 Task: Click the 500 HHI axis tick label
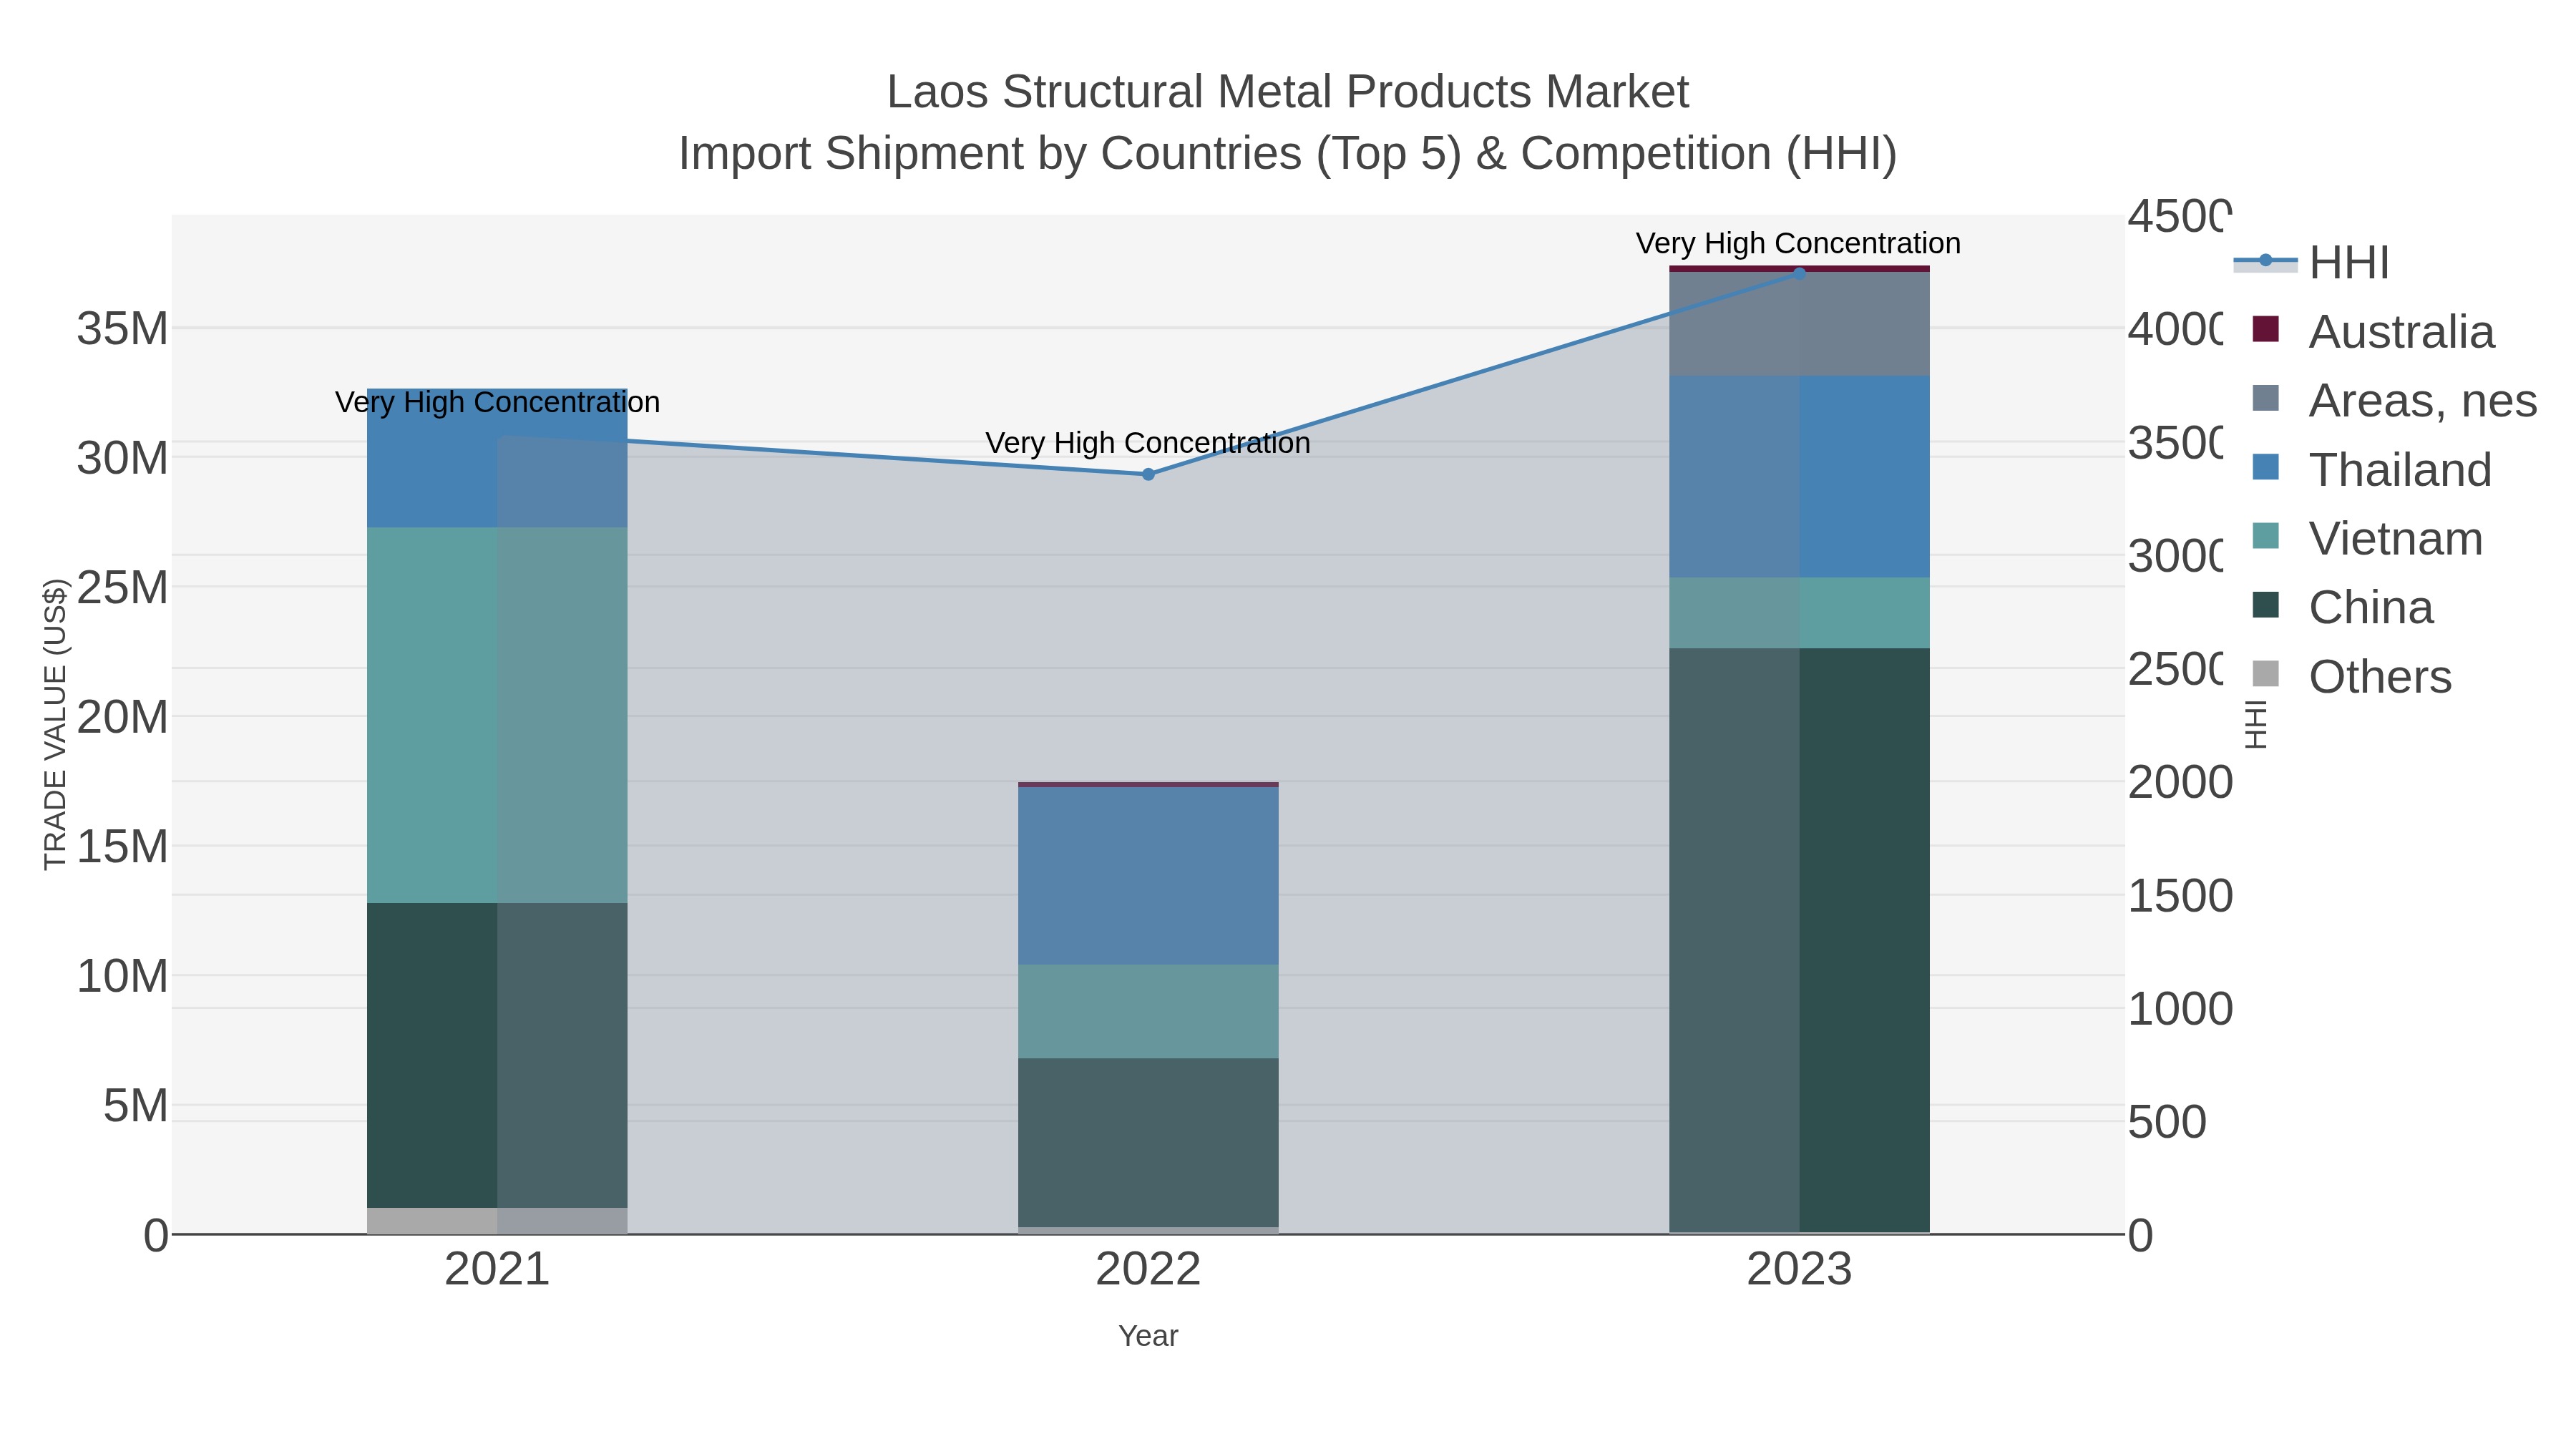click(x=2167, y=1122)
